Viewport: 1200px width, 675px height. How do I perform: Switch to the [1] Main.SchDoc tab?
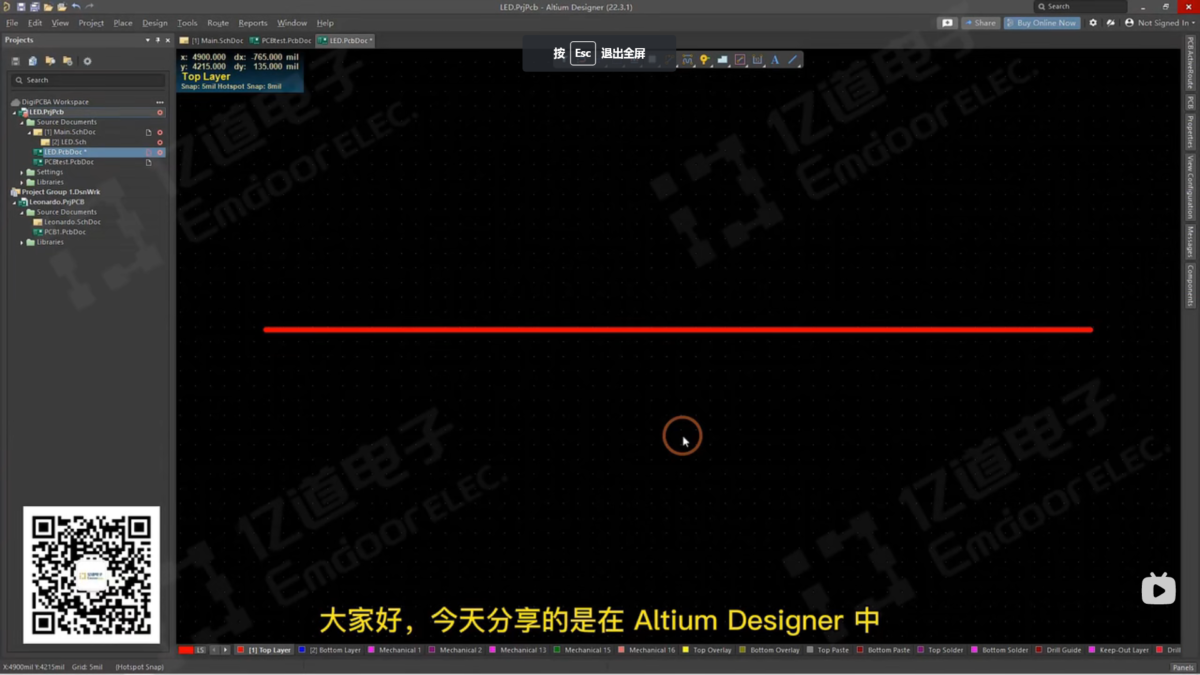[211, 41]
